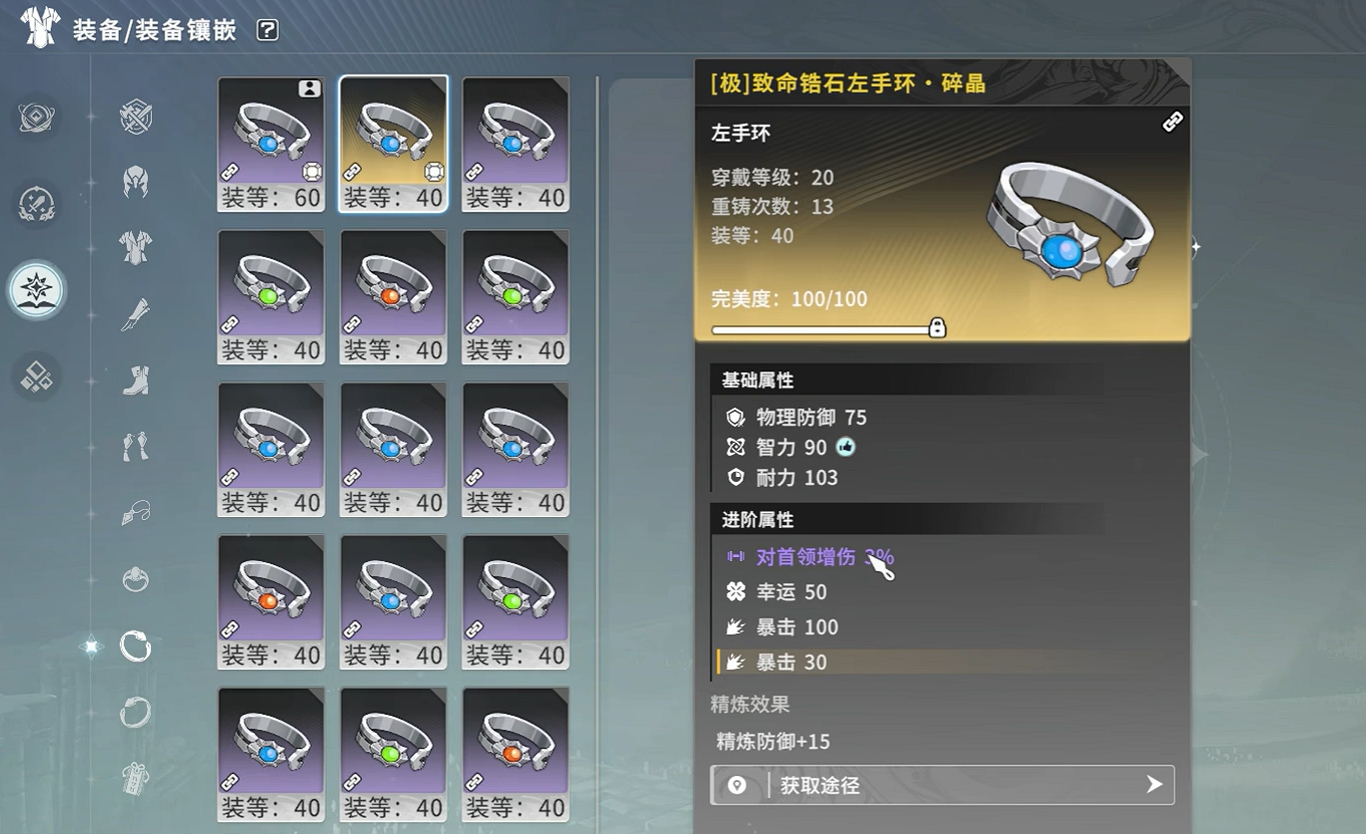Select the necklace equipment slot icon

pos(135,513)
